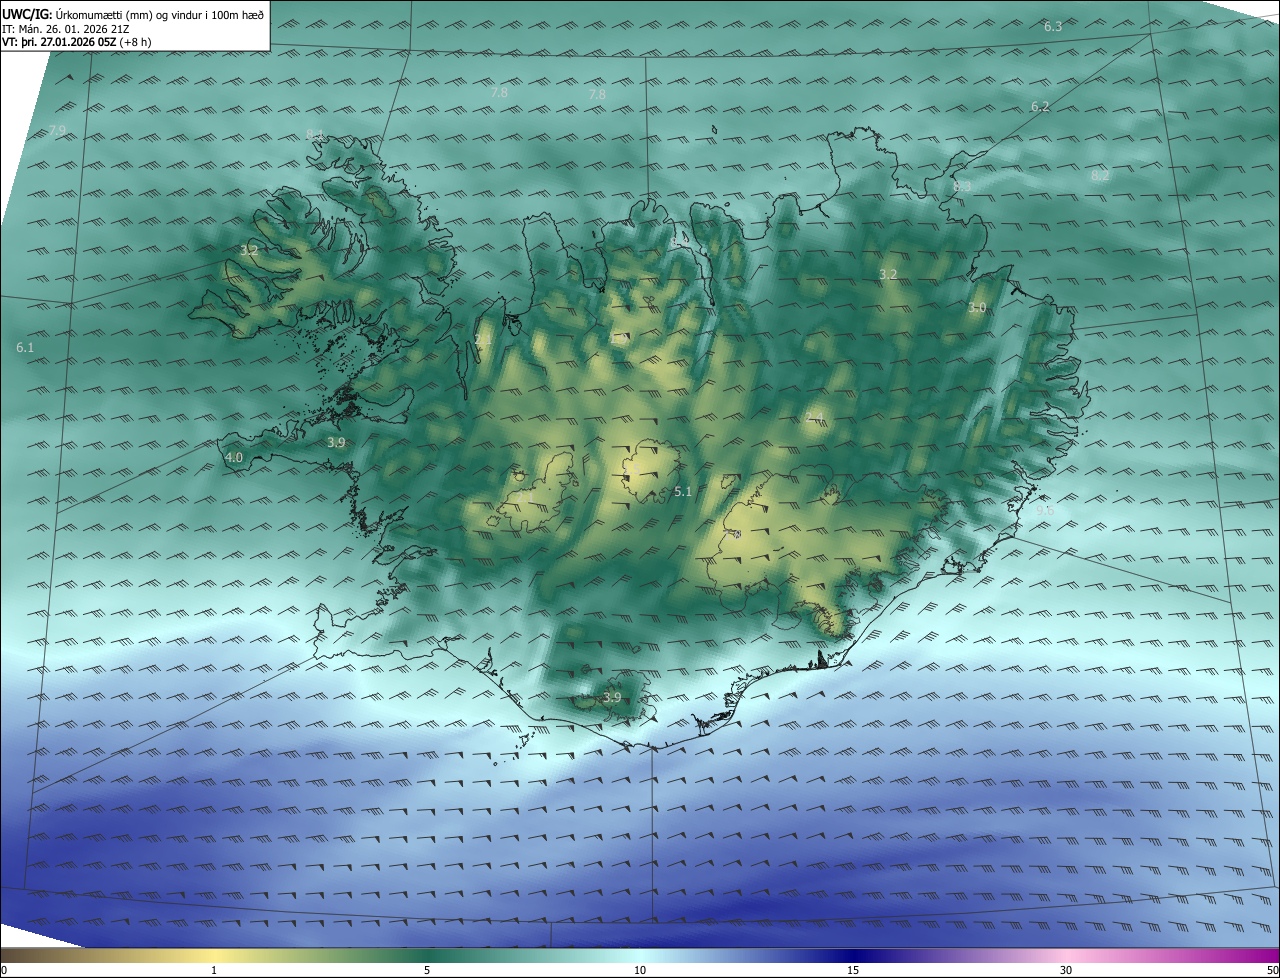Click the 8.3 value near northeast coast
Screen dimensions: 1280x978
pyautogui.click(x=962, y=186)
